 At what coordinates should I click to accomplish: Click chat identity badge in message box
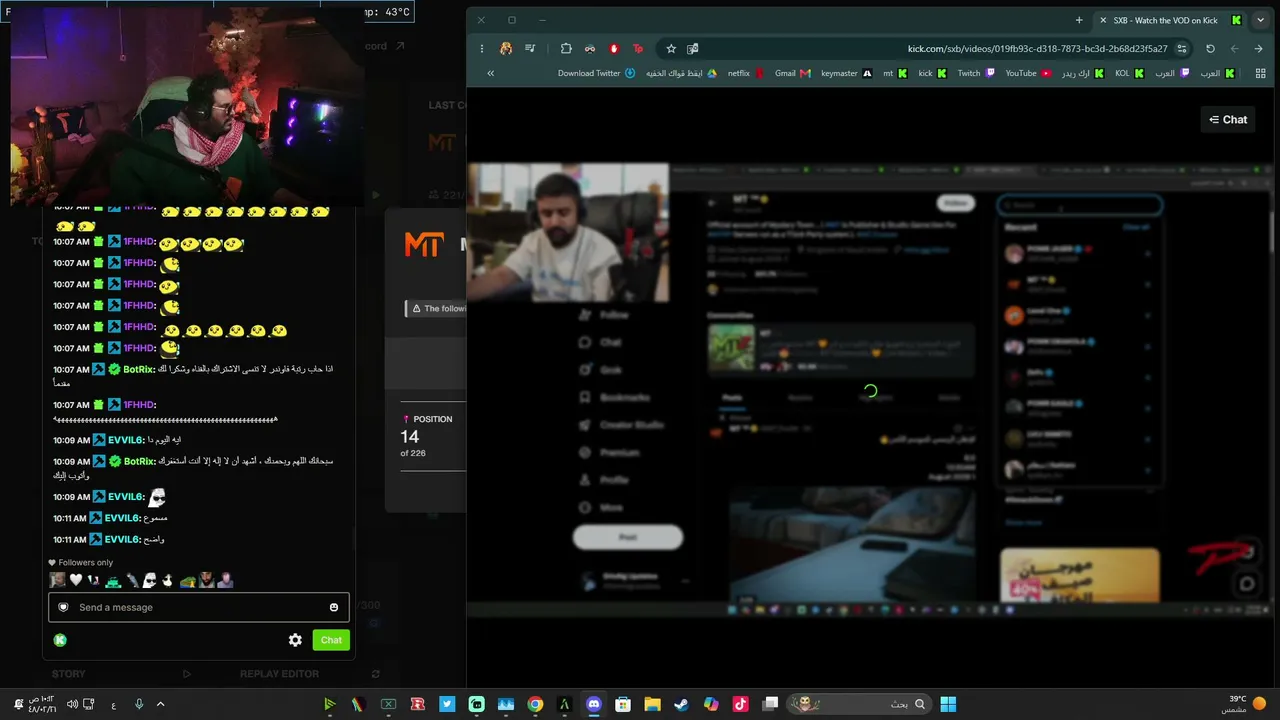coord(64,607)
